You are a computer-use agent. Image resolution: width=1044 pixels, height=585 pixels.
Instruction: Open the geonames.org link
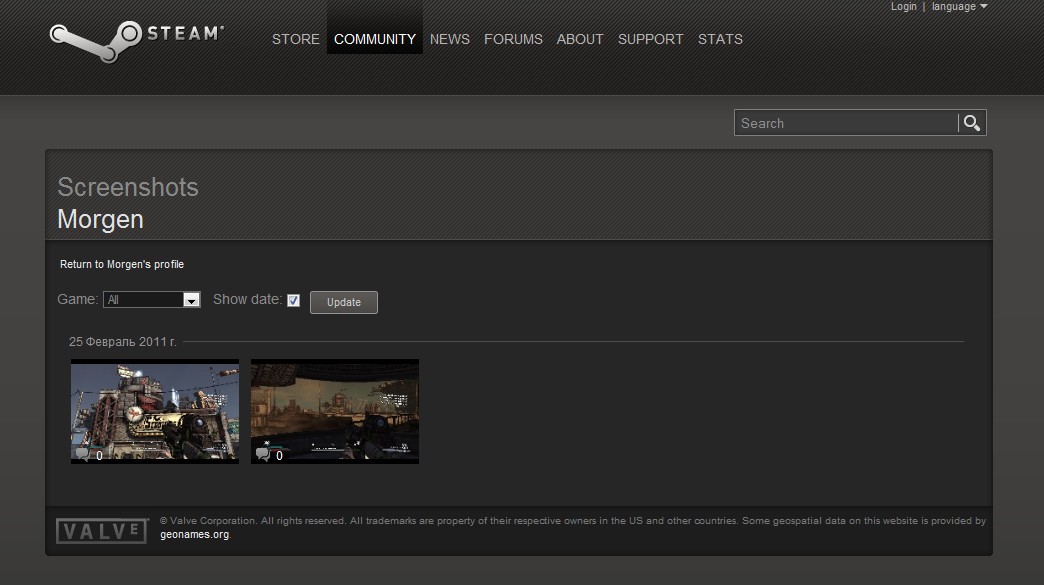coord(194,534)
